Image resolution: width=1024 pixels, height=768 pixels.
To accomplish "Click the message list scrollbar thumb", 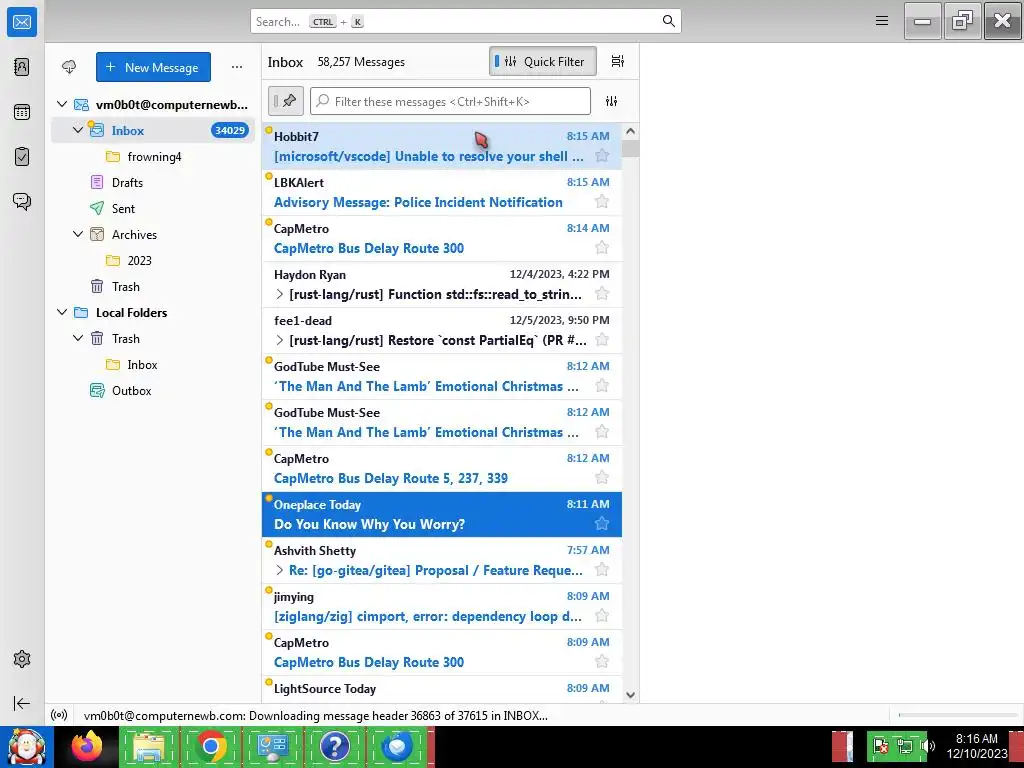I will tap(630, 148).
